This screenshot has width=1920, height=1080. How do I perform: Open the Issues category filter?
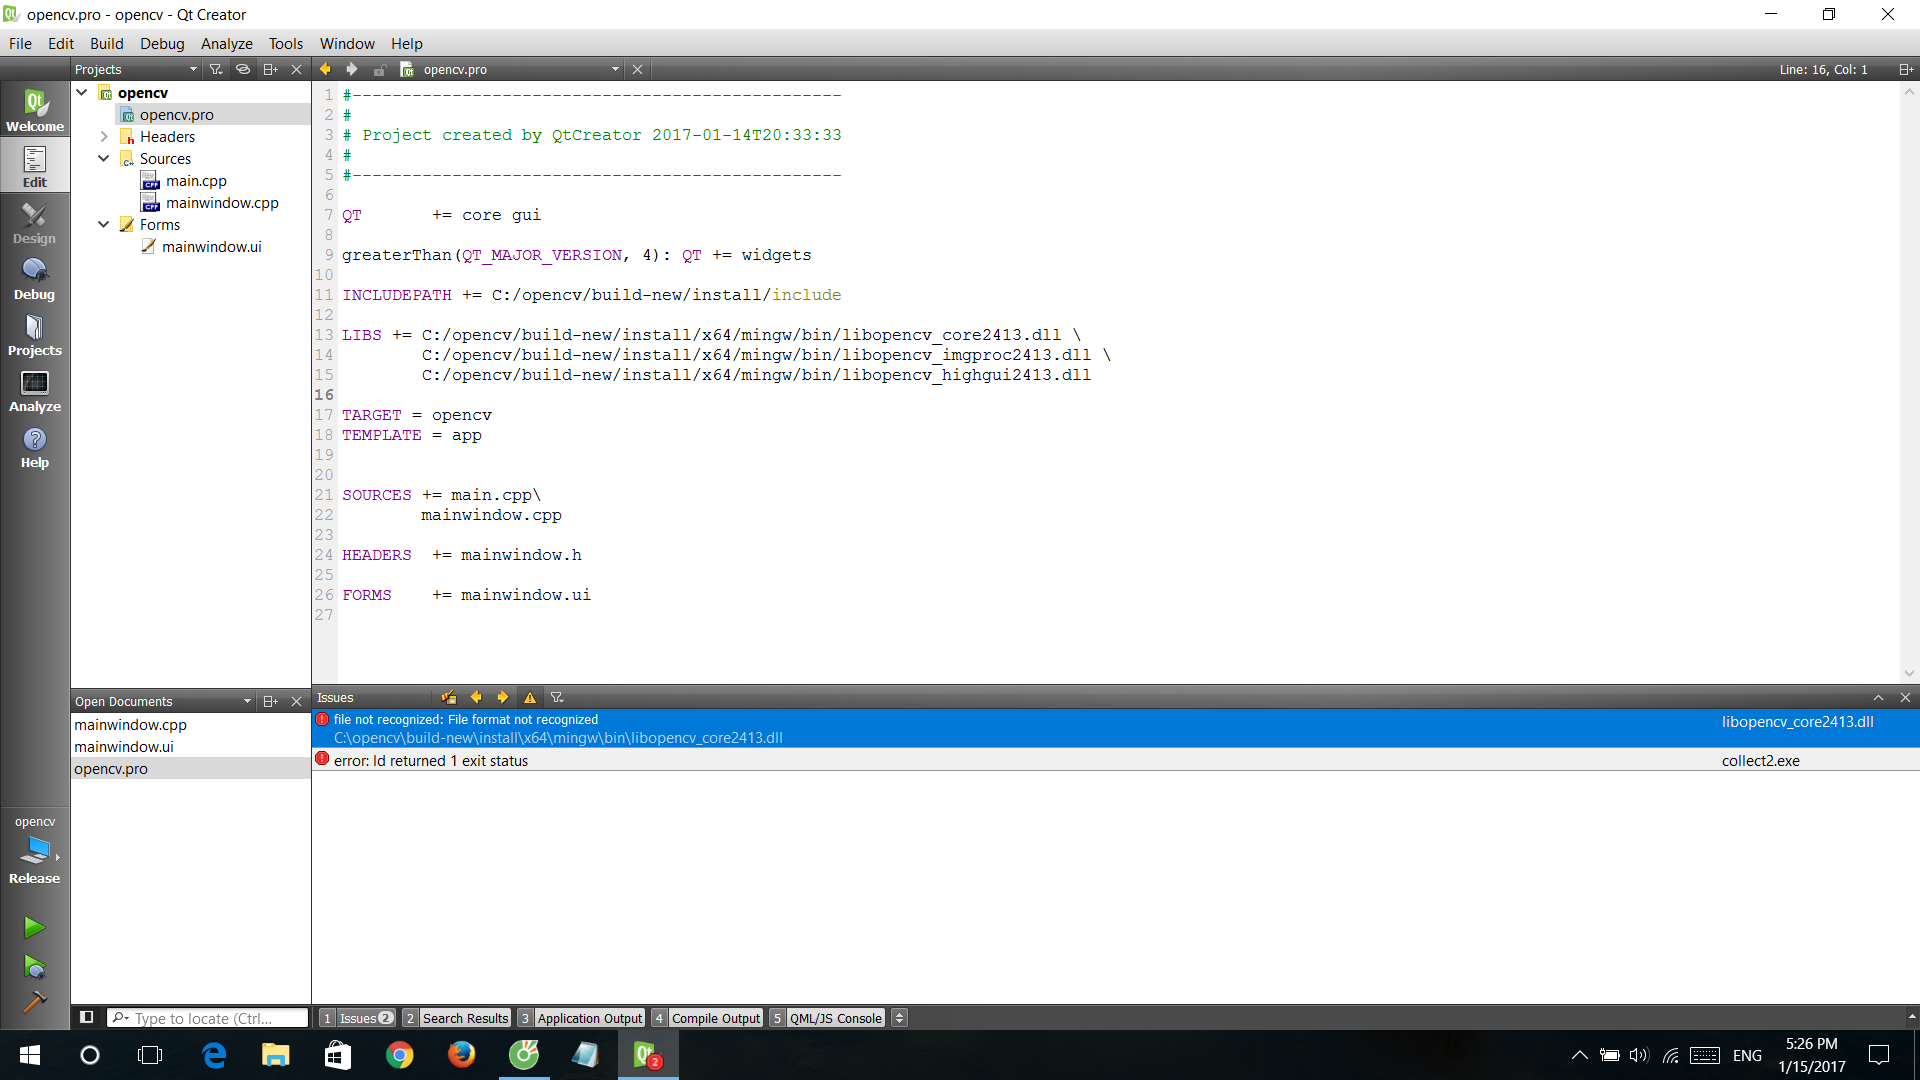click(557, 697)
